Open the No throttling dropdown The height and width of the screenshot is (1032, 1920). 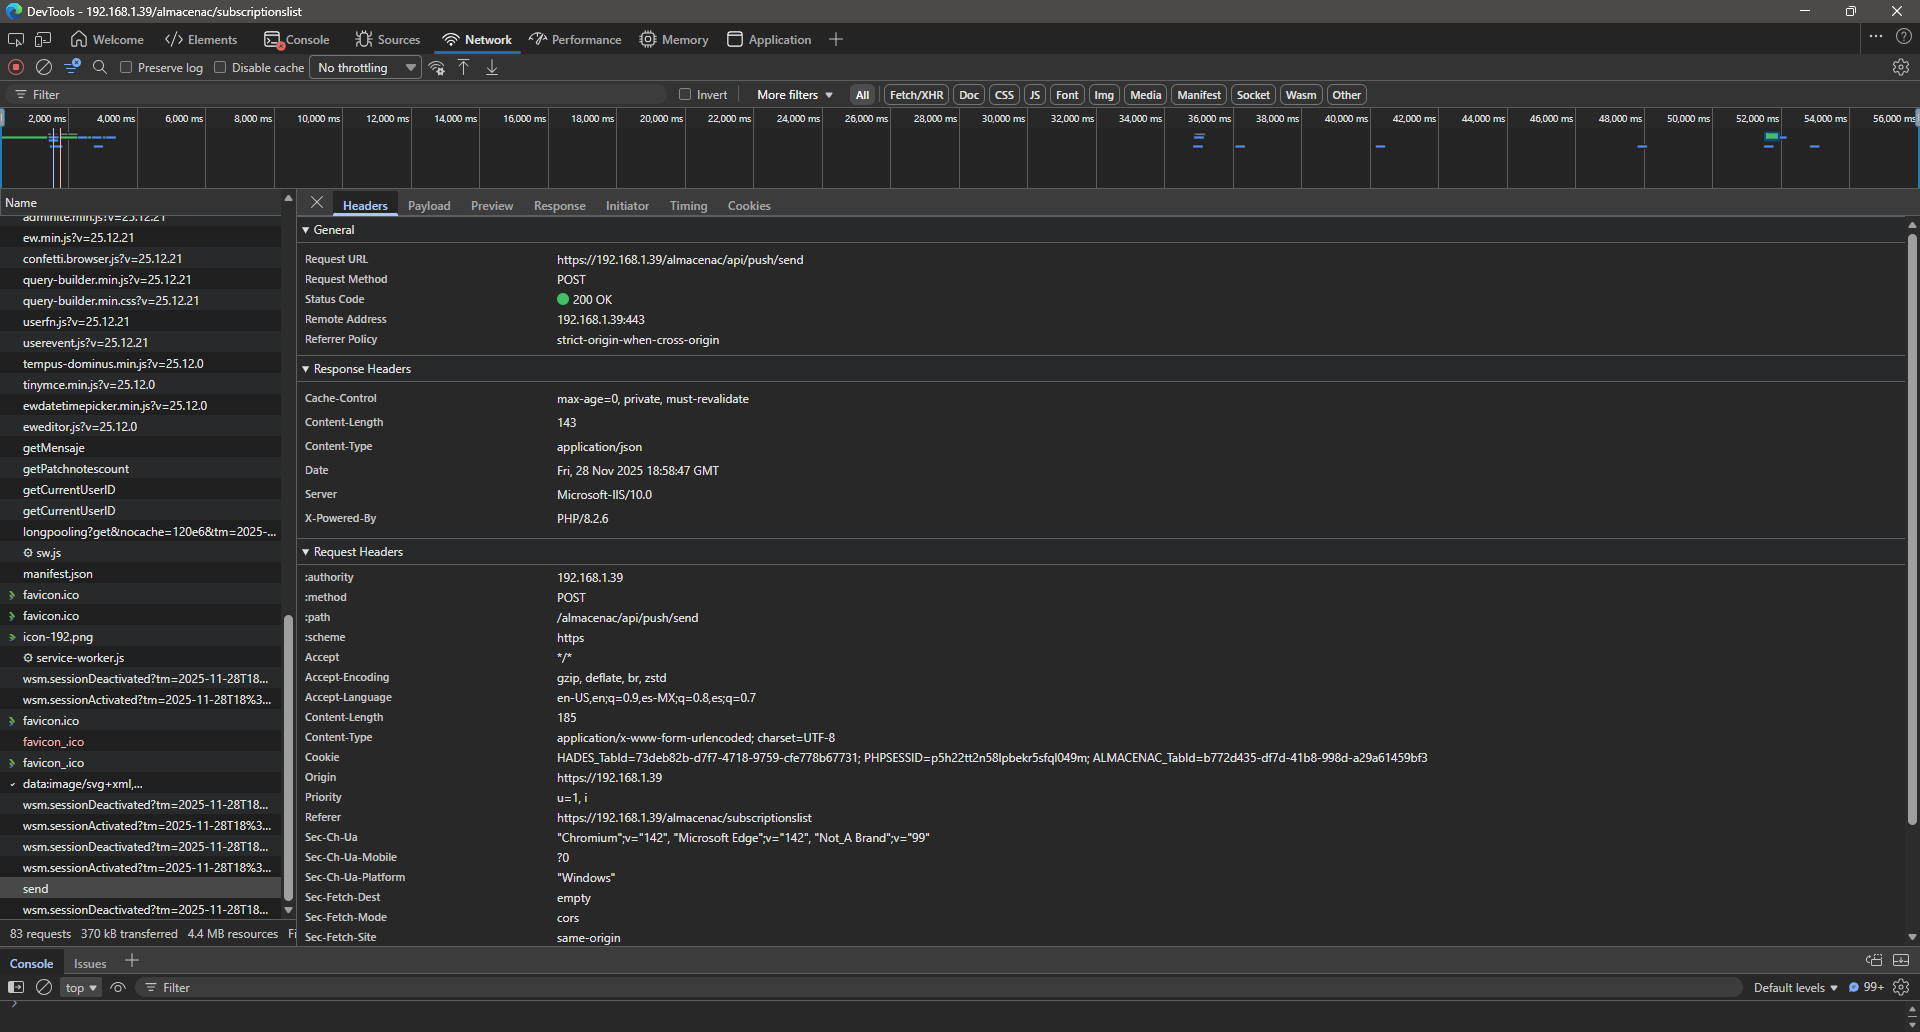coord(365,67)
